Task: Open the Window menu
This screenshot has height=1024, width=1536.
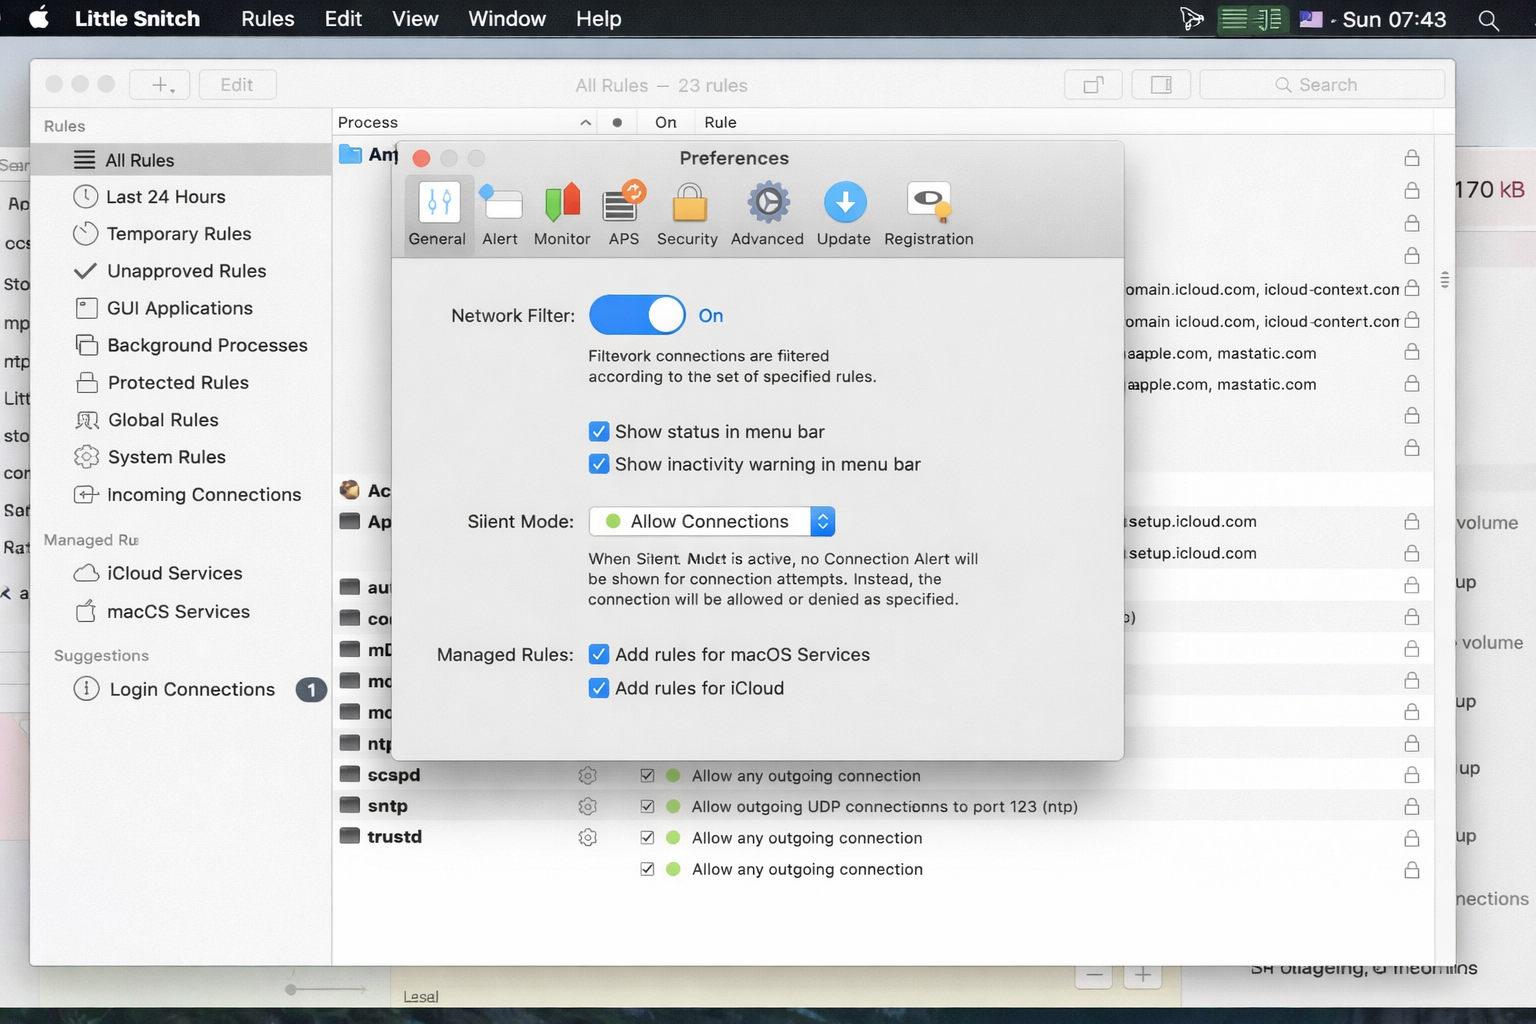Action: [x=506, y=19]
